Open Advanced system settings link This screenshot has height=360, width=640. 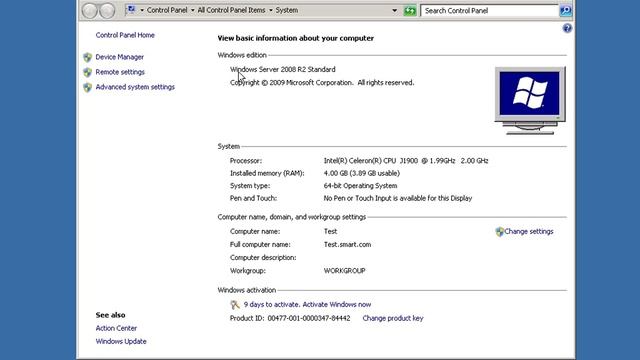(x=135, y=87)
